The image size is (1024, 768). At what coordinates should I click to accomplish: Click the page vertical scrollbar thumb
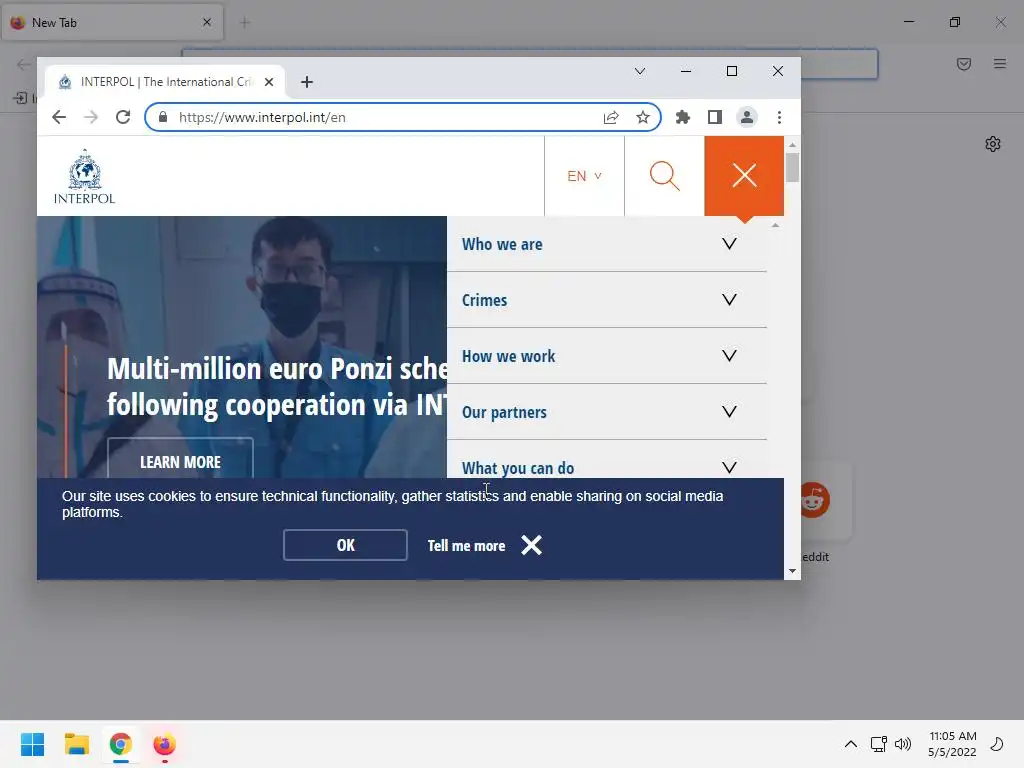click(792, 167)
